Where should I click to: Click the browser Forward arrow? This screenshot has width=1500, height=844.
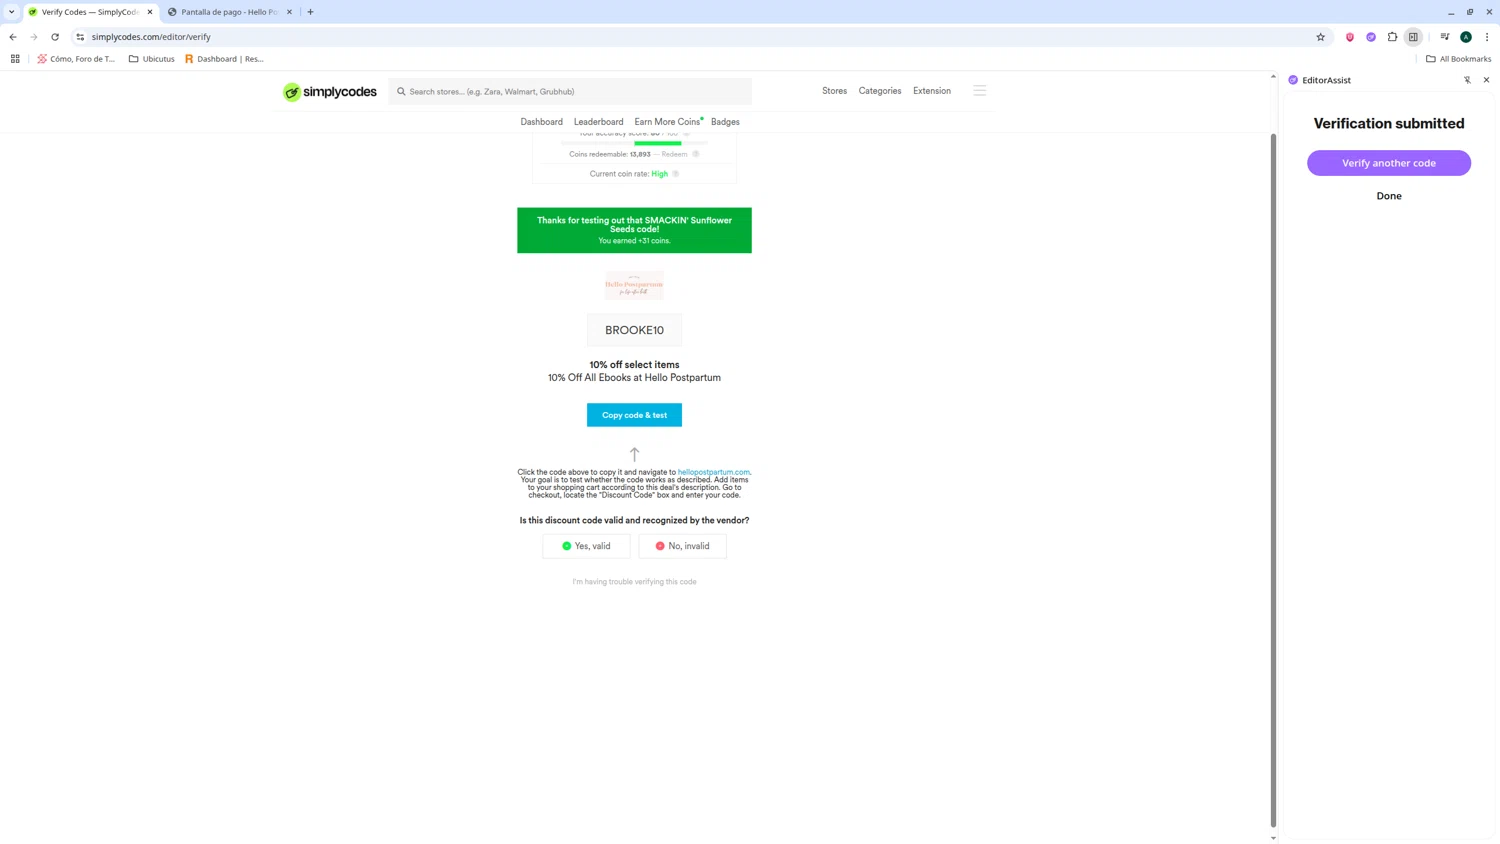[x=34, y=37]
